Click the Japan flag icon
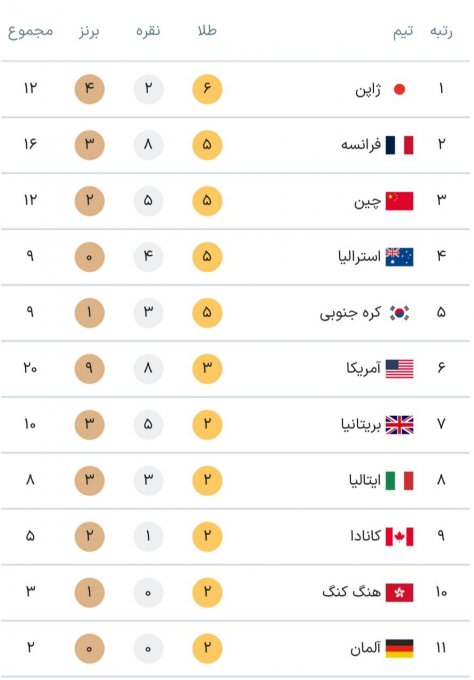Screen dimensions: 474x680 [399, 89]
